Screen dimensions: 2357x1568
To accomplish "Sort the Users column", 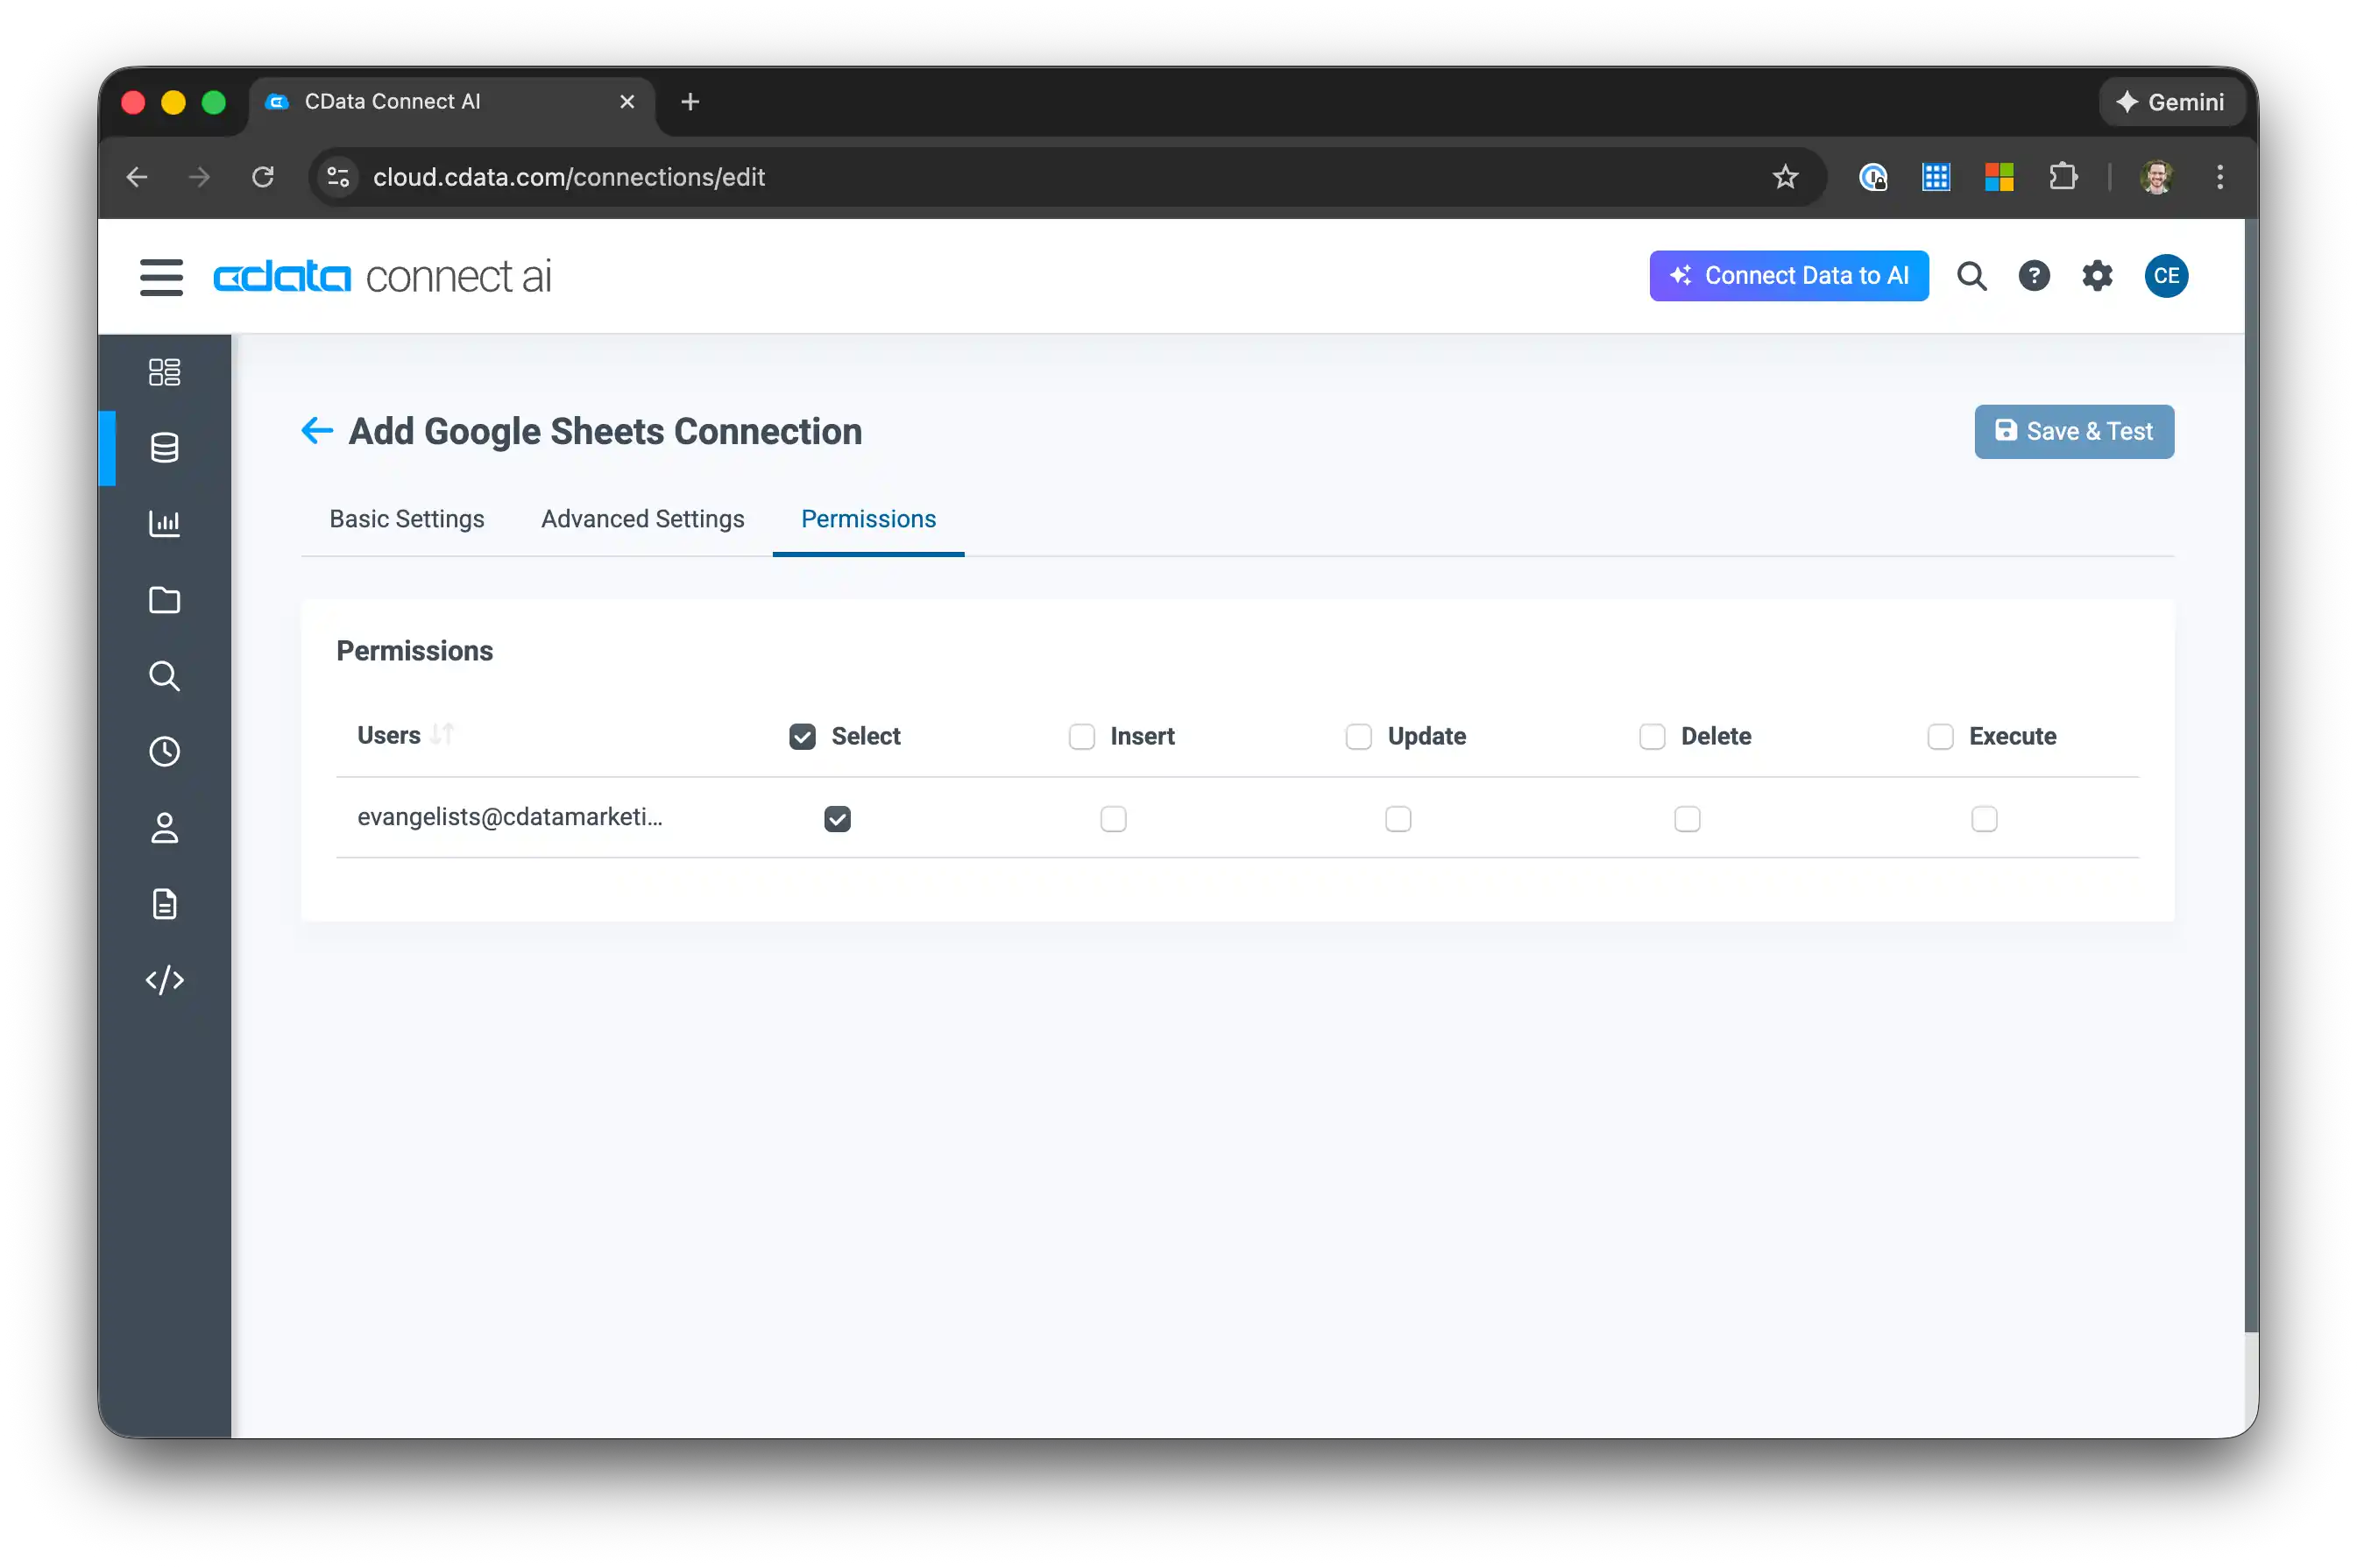I will coord(442,735).
